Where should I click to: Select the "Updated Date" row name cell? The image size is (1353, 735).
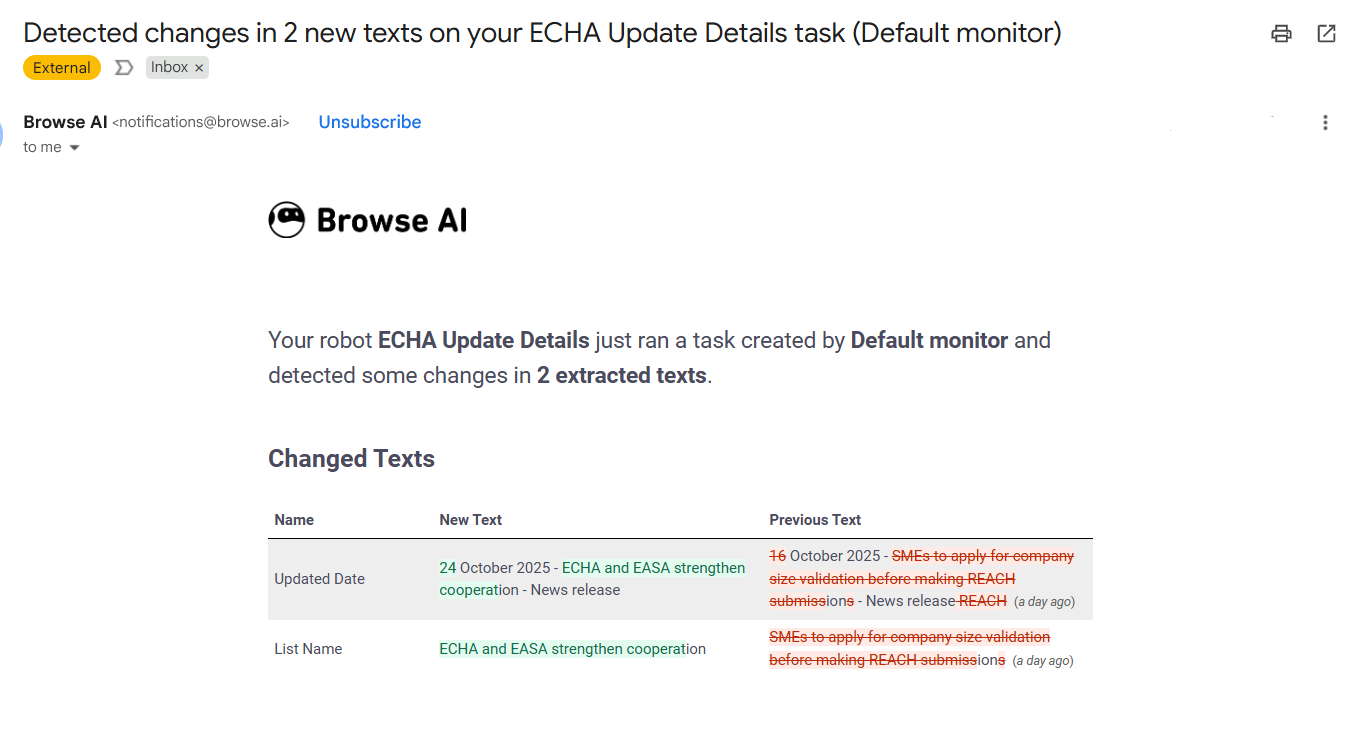click(319, 579)
